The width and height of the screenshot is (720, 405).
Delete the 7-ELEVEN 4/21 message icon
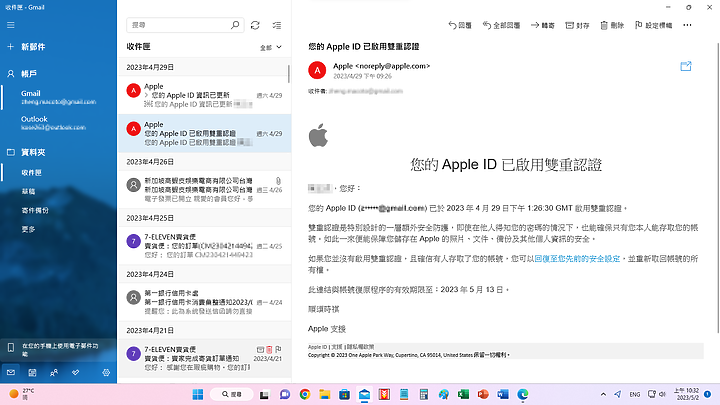pyautogui.click(x=270, y=349)
